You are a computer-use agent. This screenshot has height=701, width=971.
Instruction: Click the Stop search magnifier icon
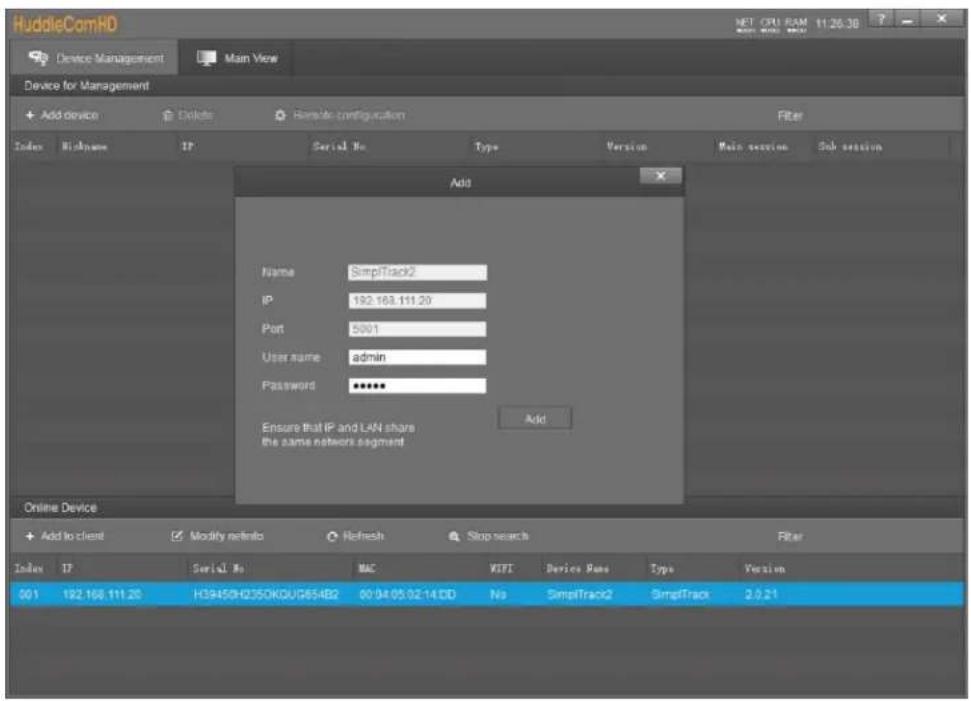pyautogui.click(x=454, y=536)
